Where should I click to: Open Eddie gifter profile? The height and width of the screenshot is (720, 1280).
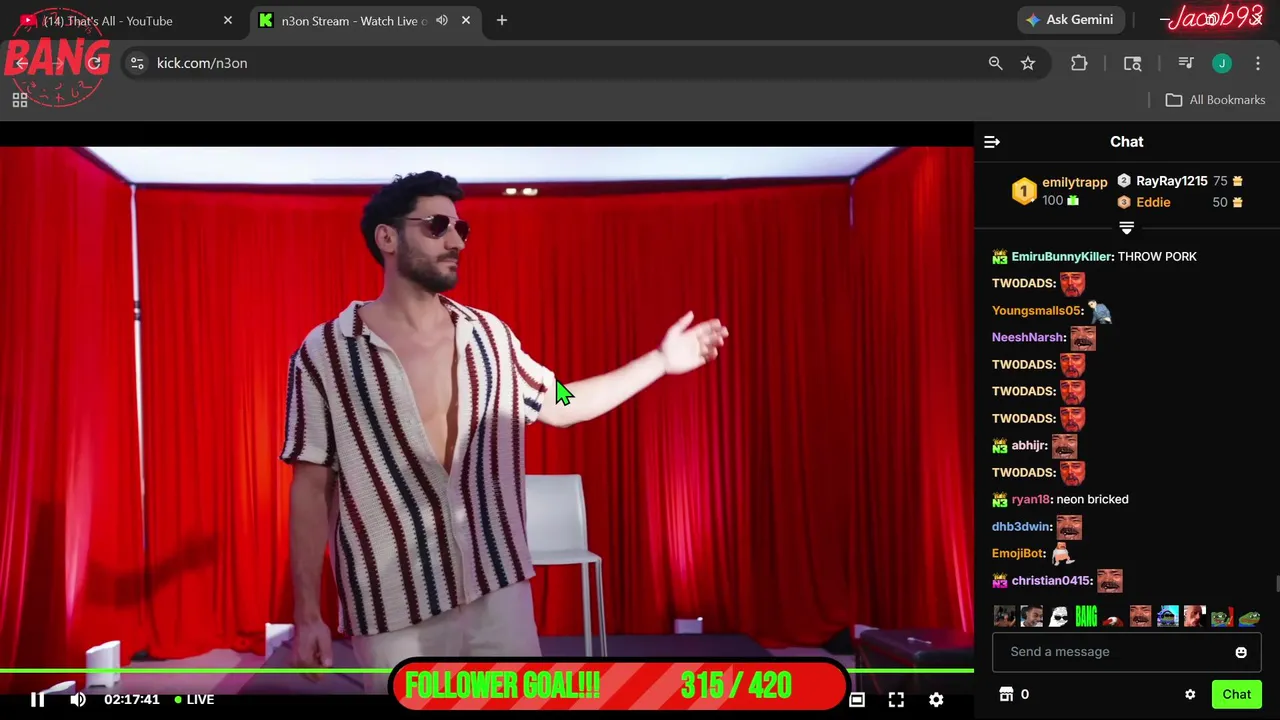tap(1153, 202)
